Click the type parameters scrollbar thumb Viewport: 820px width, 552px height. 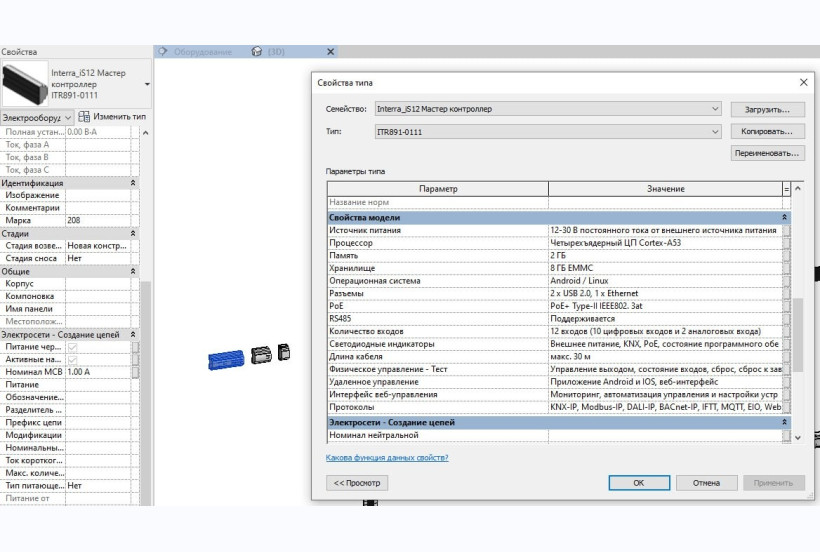798,335
